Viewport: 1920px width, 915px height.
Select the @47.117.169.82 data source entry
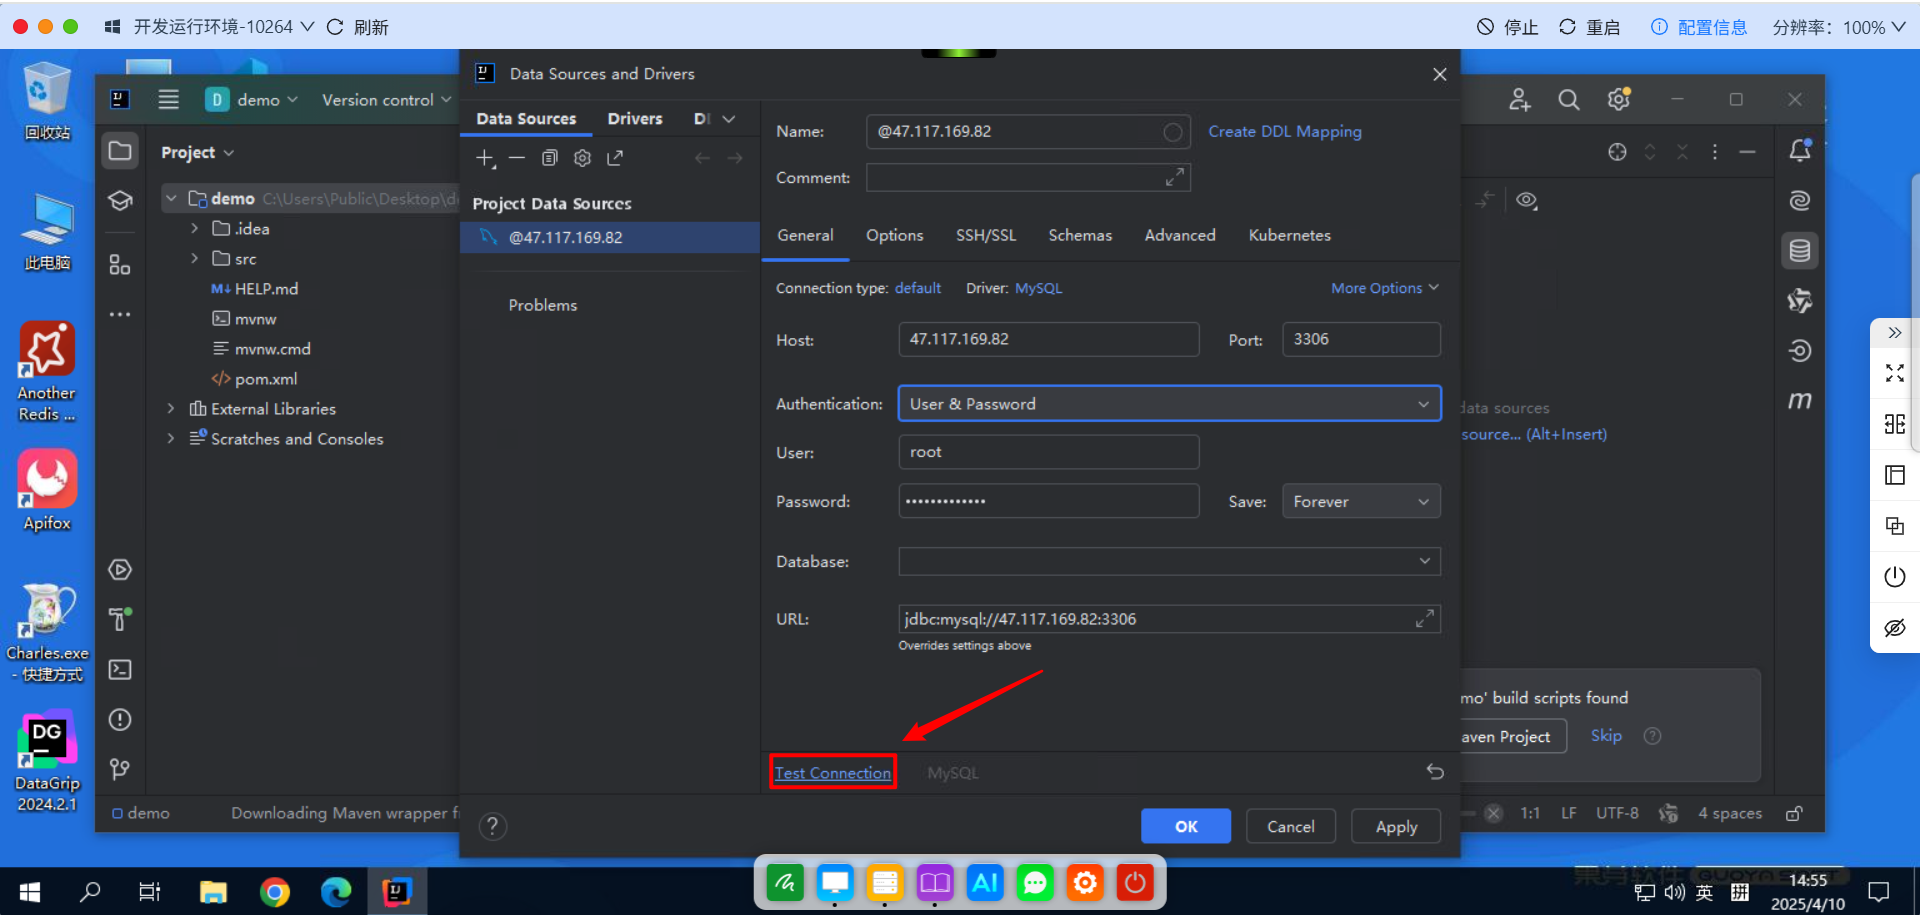click(x=610, y=237)
